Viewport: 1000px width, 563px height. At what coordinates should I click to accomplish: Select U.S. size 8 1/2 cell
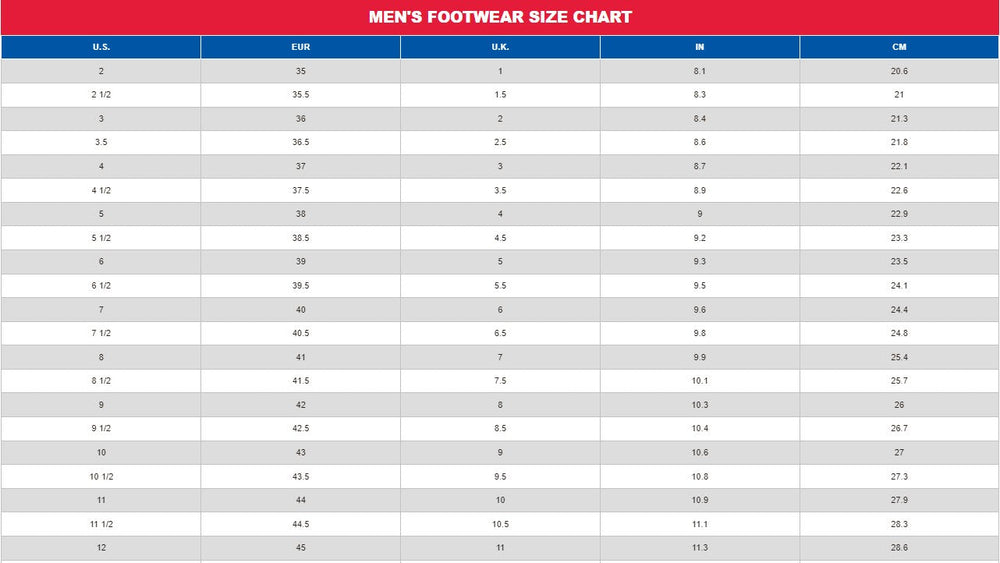[101, 381]
